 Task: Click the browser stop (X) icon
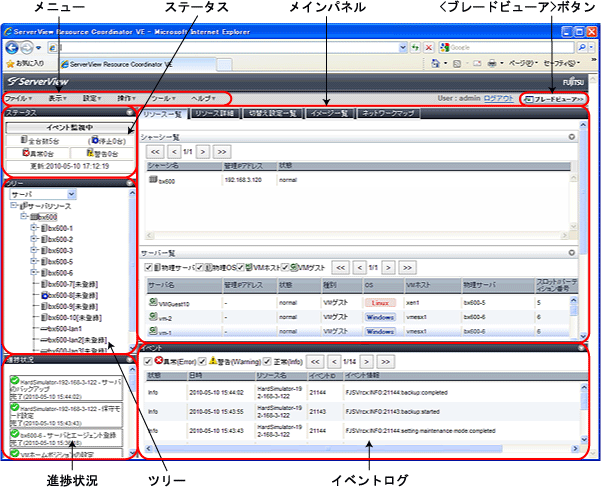pyautogui.click(x=429, y=48)
